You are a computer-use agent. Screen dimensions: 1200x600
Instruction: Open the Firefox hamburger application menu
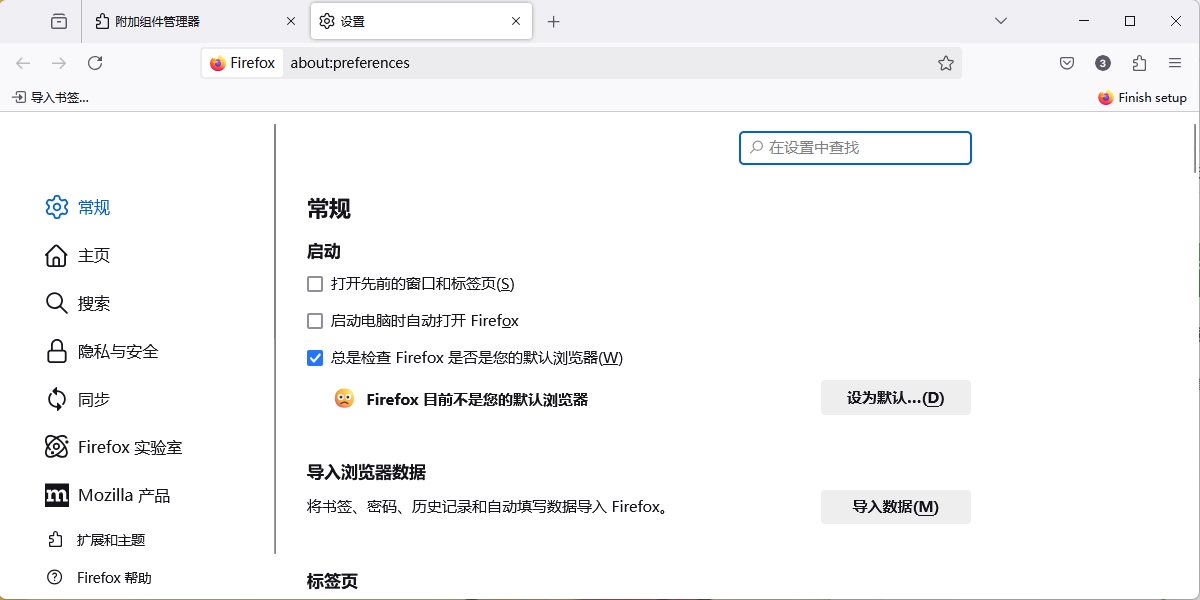tap(1175, 63)
